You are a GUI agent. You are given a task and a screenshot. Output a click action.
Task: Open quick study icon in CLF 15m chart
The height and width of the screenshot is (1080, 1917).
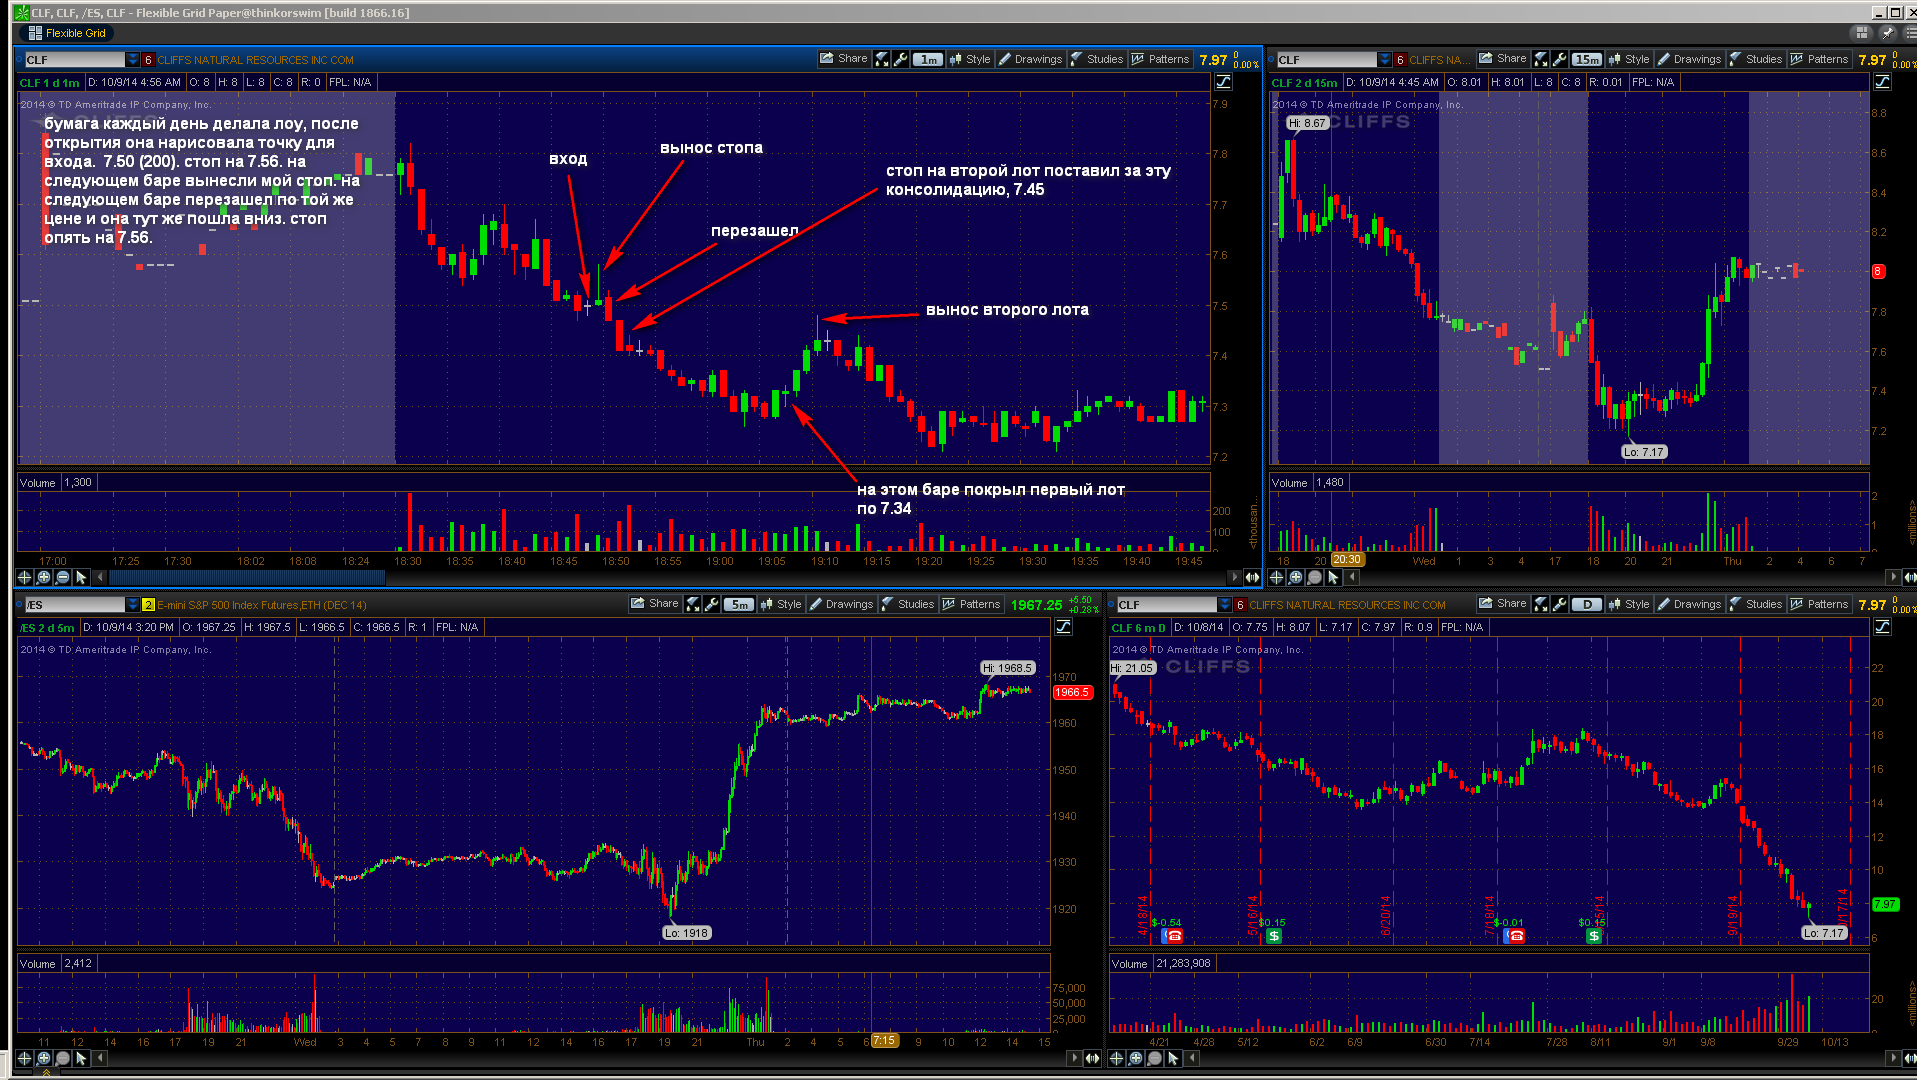click(1541, 59)
